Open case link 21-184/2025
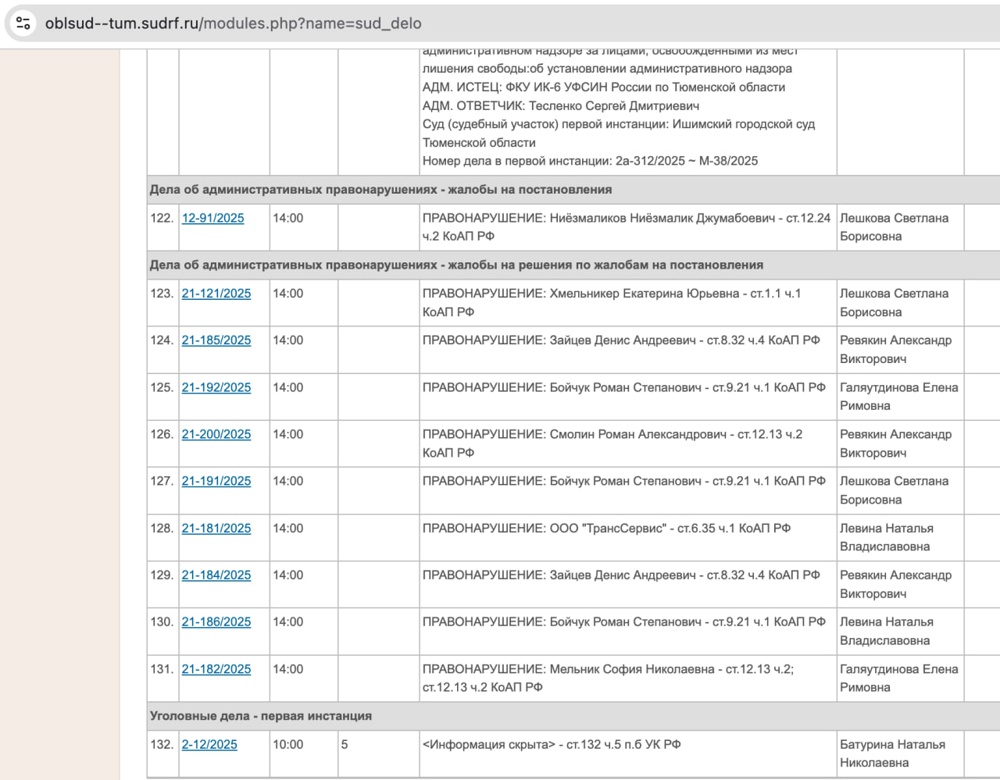 [216, 575]
